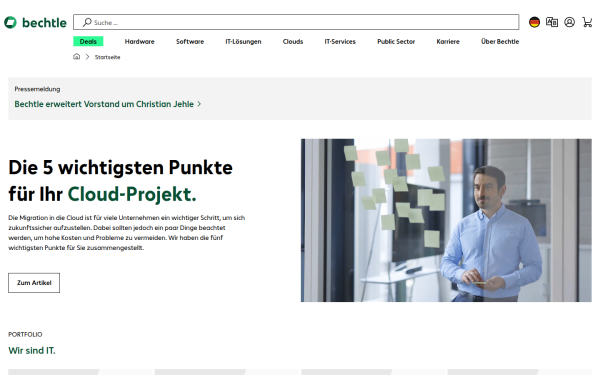
Task: Open the Über Bechtle menu
Action: click(x=500, y=41)
